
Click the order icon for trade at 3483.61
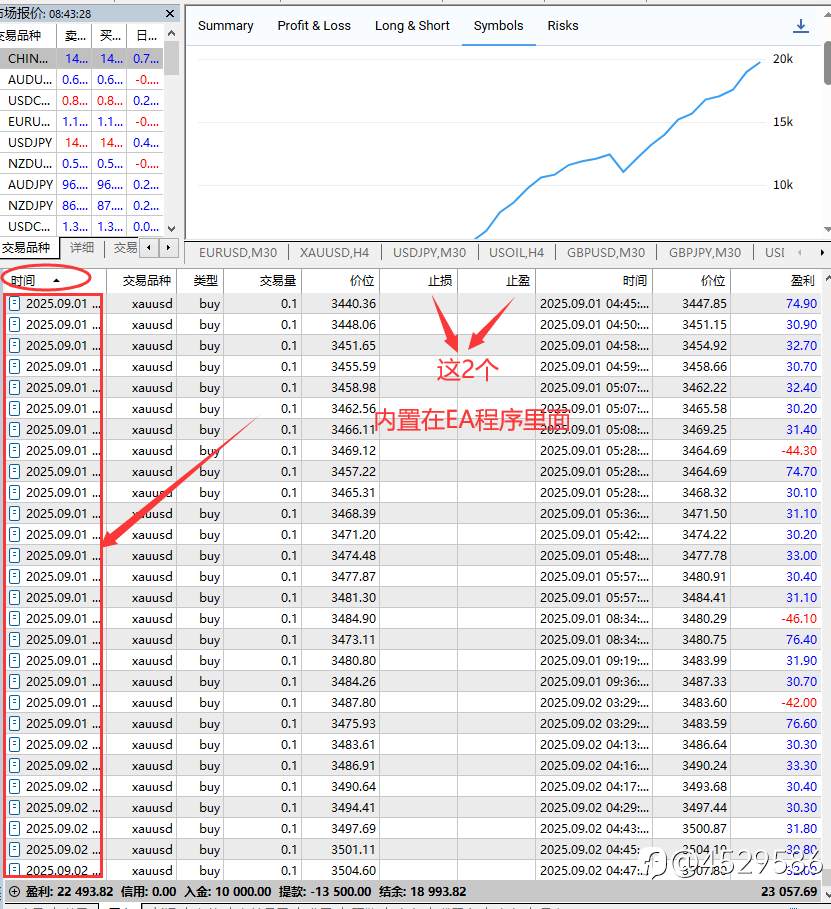[15, 744]
